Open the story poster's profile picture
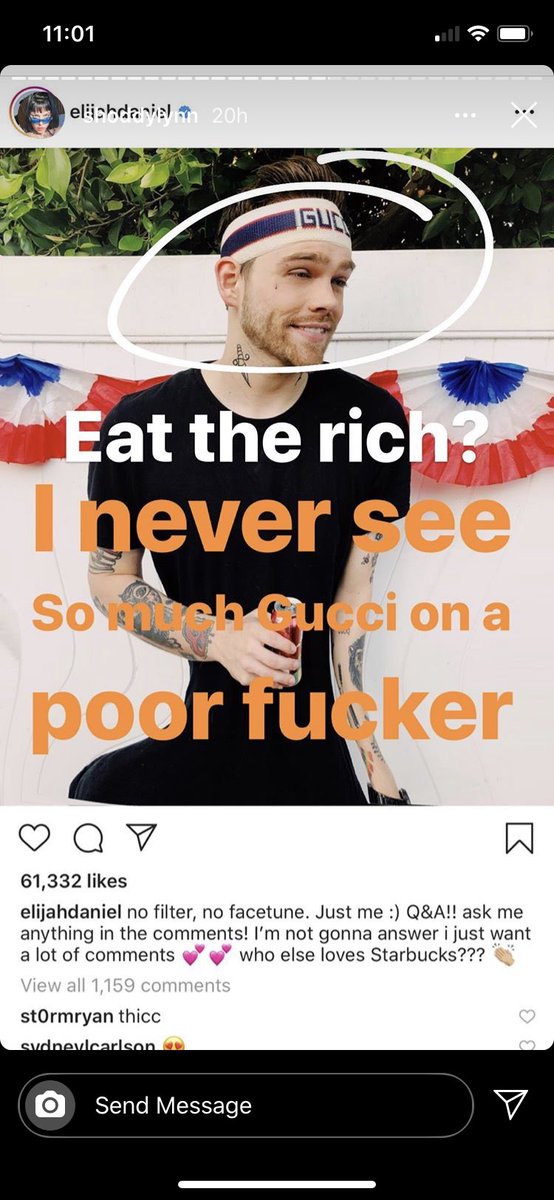Image resolution: width=554 pixels, height=1200 pixels. point(31,112)
